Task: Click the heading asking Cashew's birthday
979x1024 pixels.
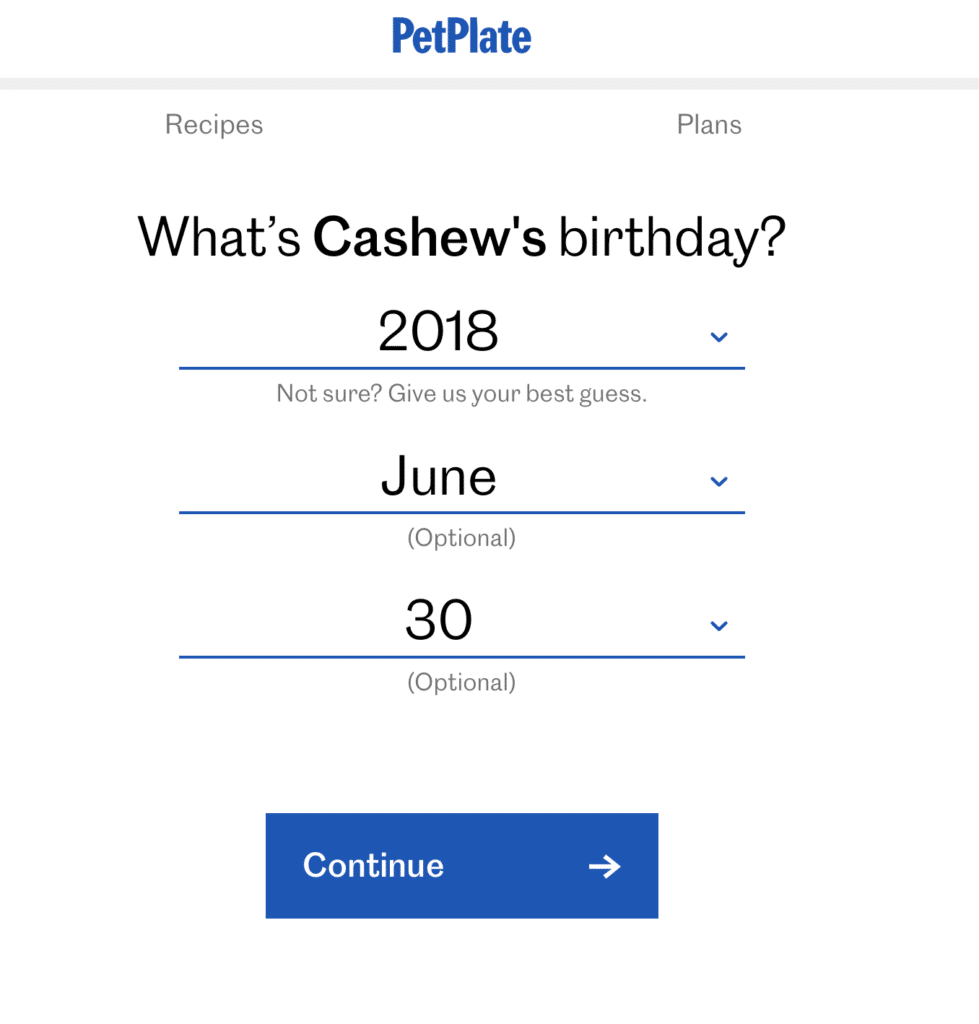Action: [461, 237]
